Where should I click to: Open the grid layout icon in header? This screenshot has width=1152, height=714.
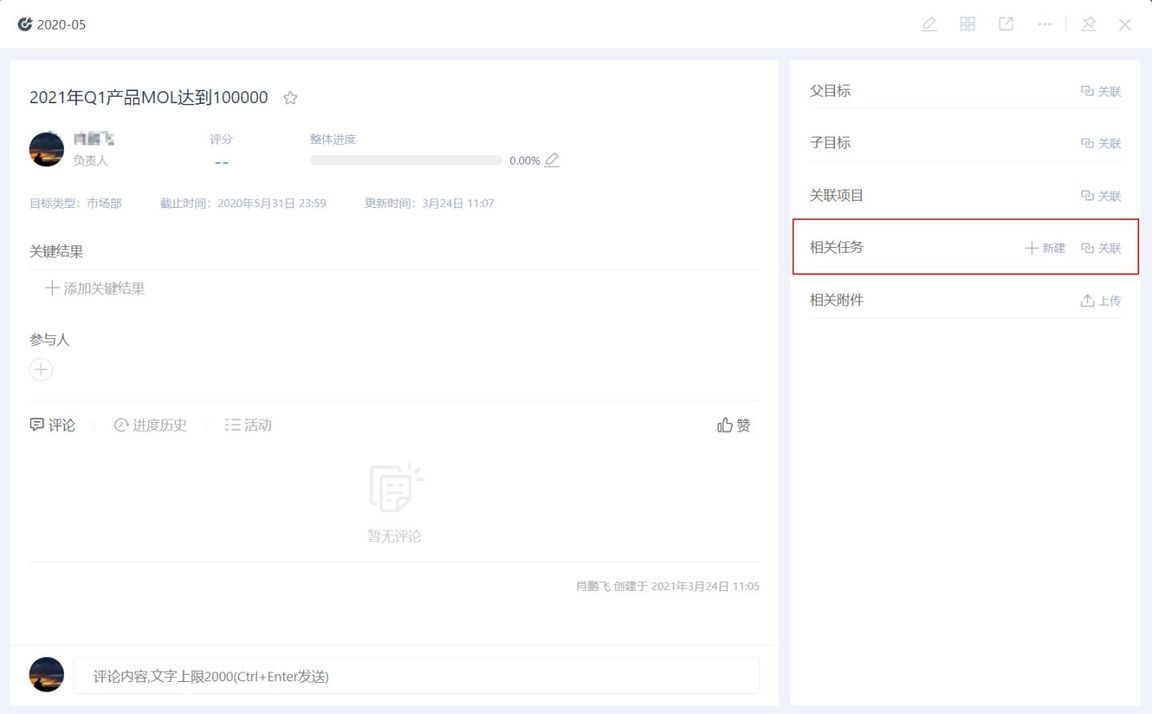tap(968, 24)
